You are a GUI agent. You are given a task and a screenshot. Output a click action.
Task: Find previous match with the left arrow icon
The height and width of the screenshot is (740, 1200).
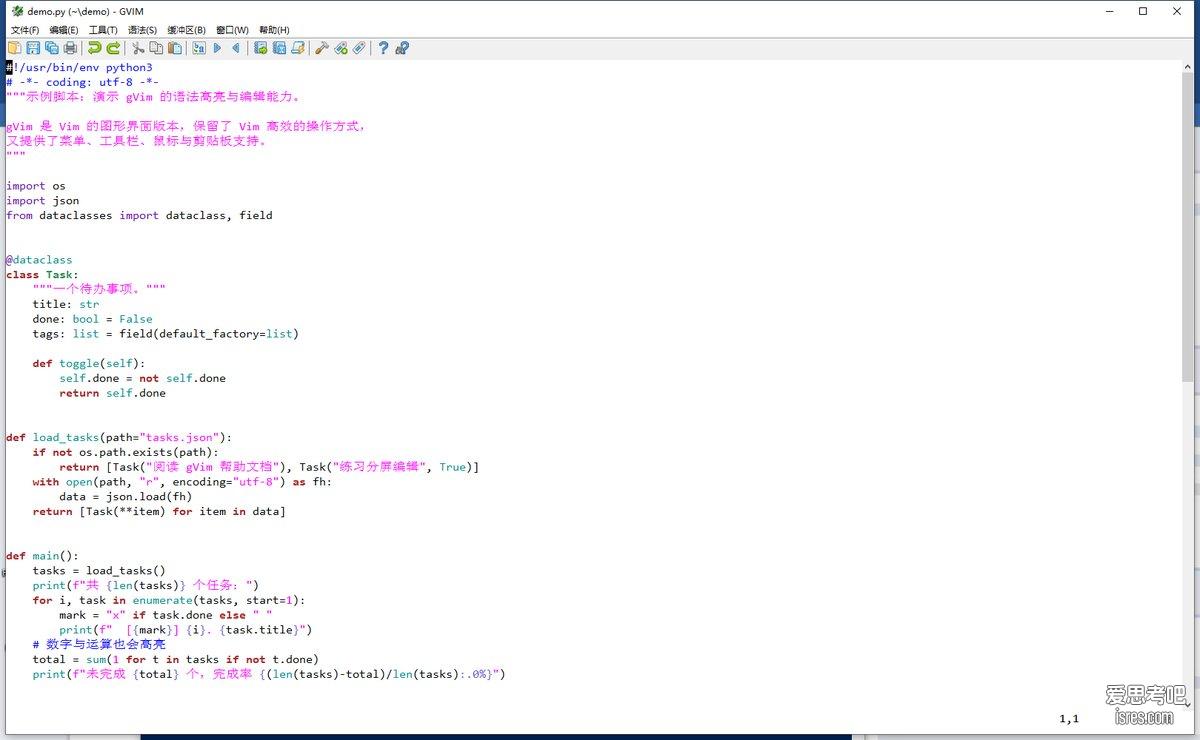click(236, 48)
